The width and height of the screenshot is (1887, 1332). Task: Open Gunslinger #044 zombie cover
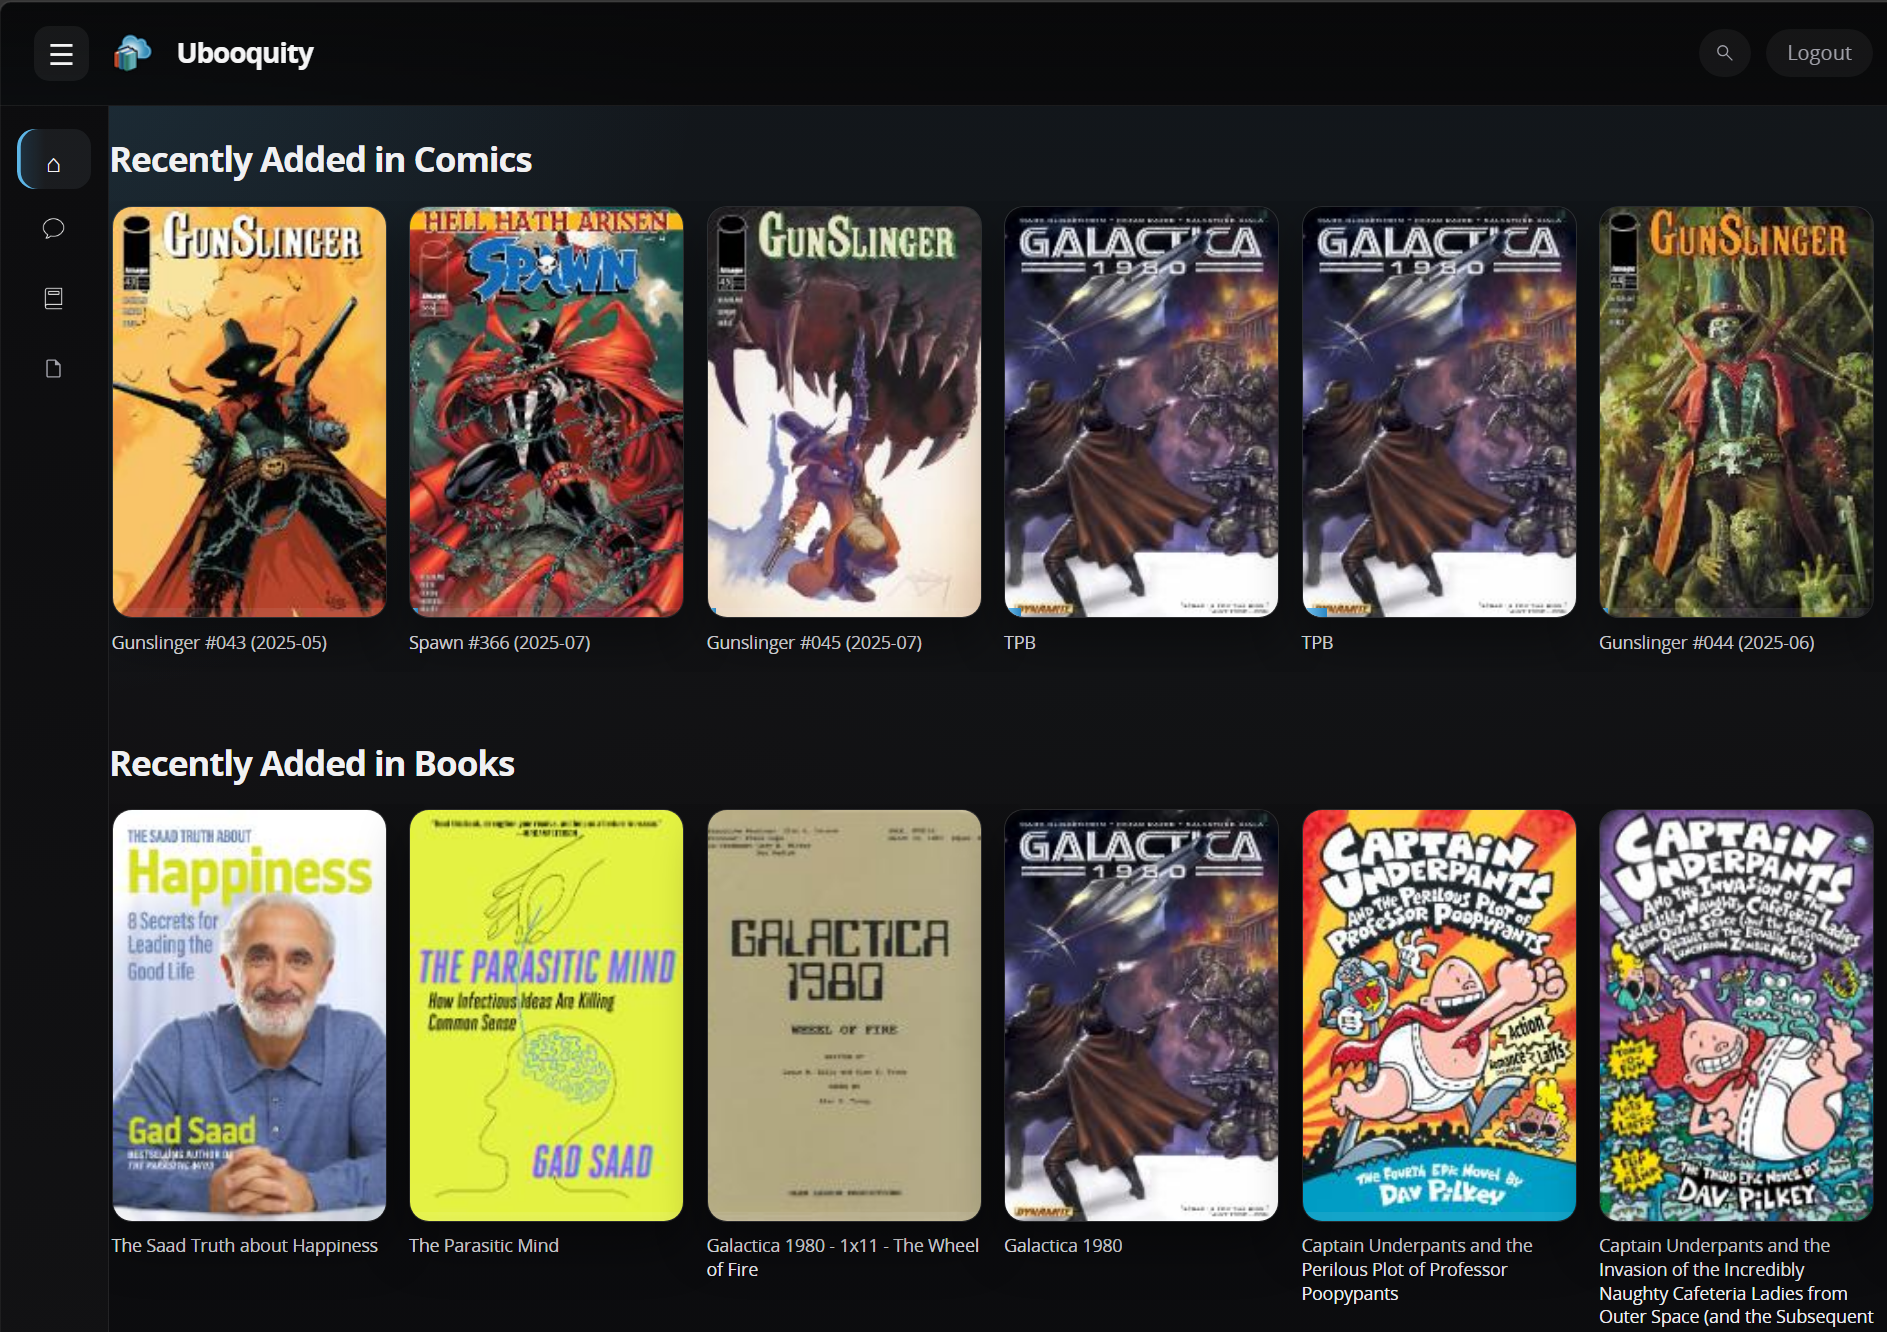[1735, 412]
